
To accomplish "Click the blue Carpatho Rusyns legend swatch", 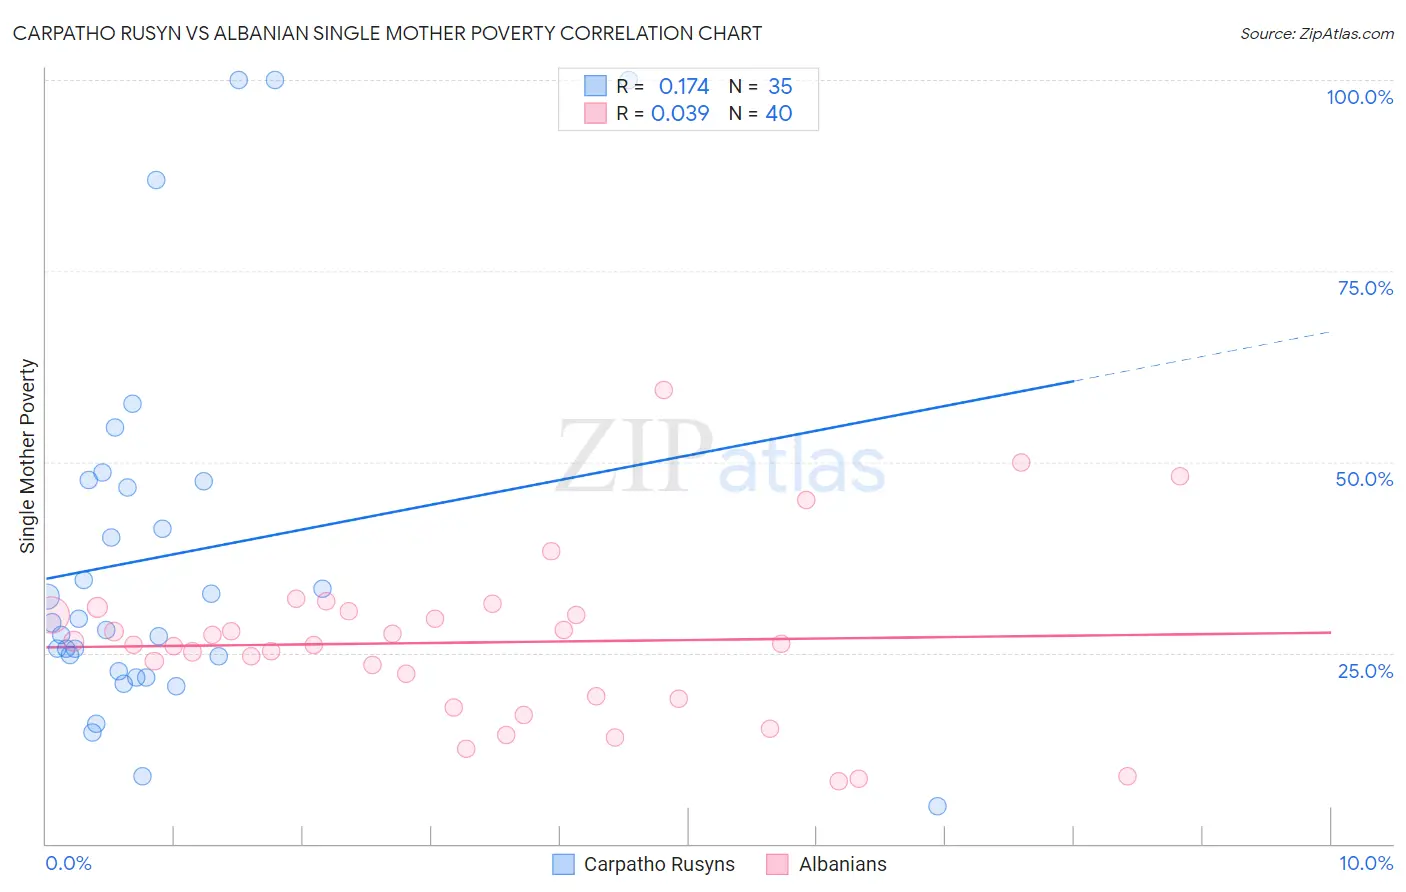I will tap(564, 864).
